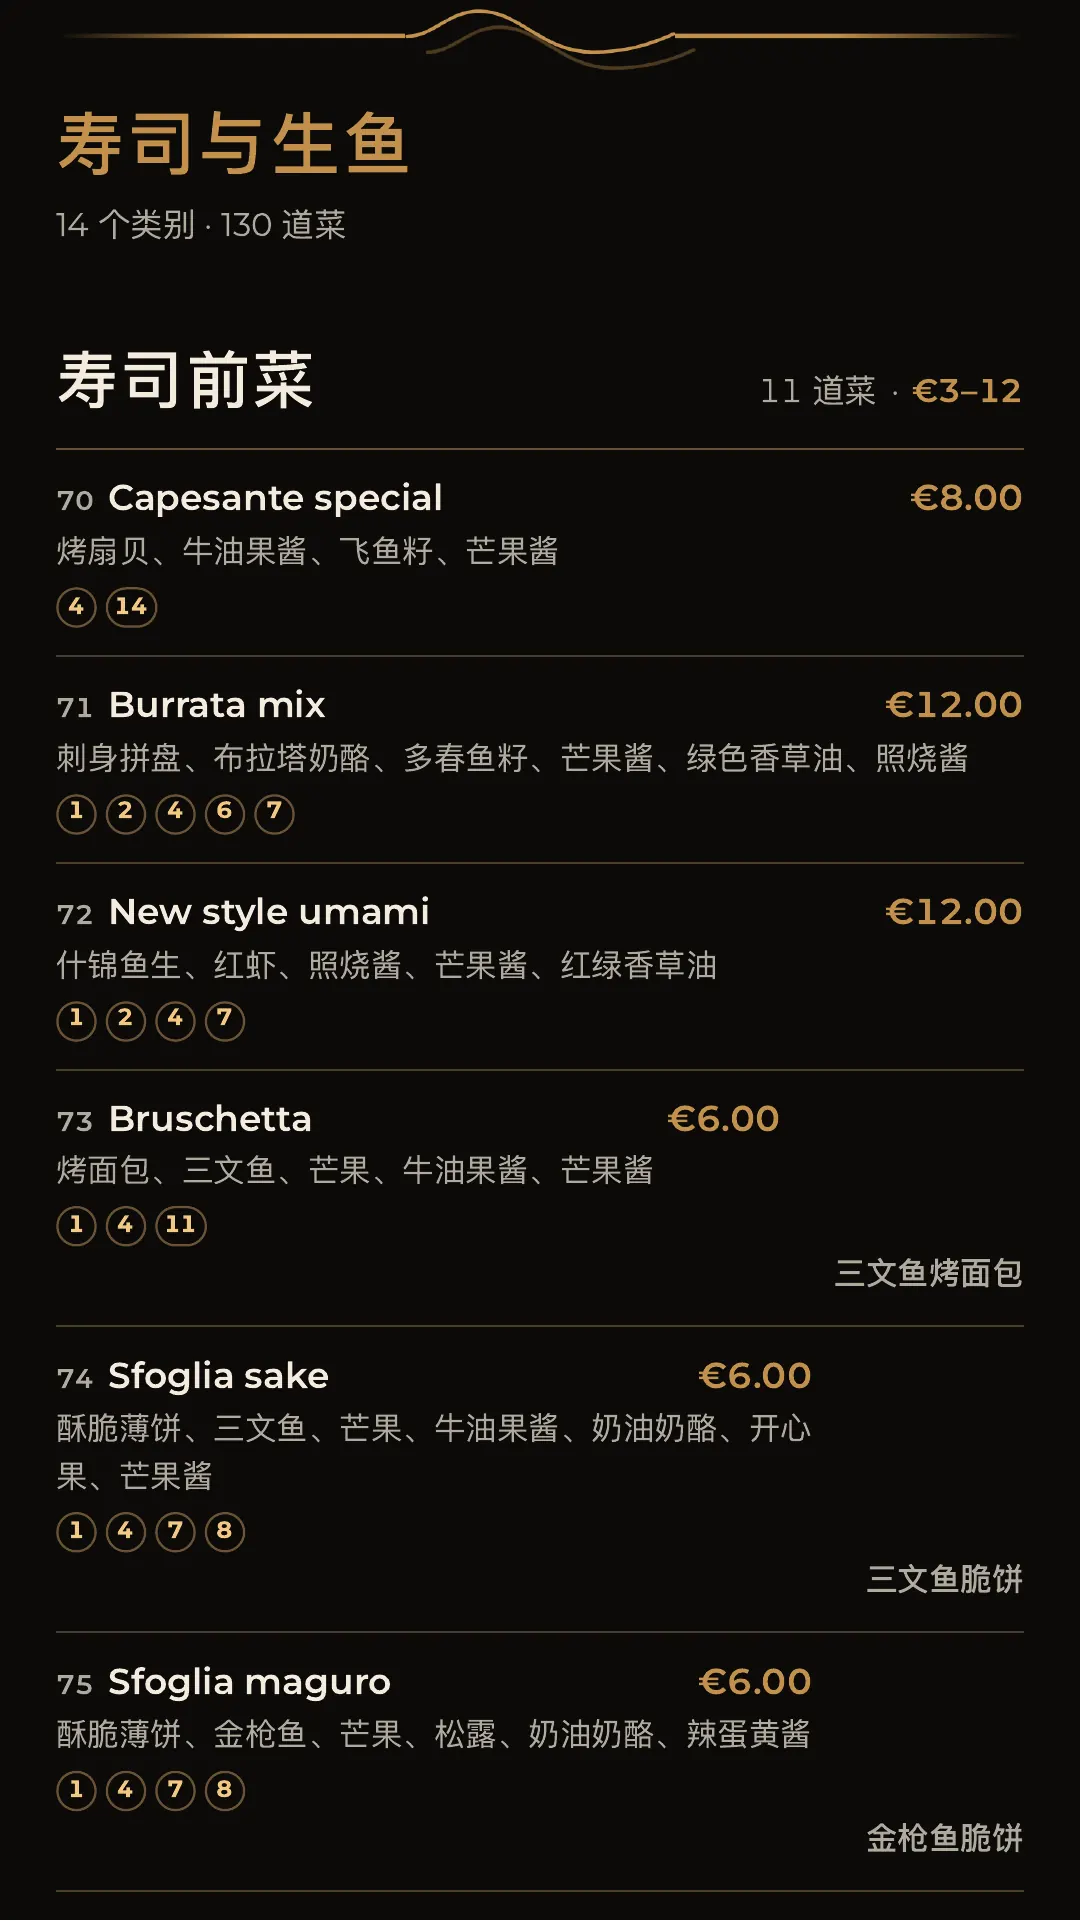This screenshot has height=1921, width=1080.
Task: Tap the 三文鱼烤面包 image caption
Action: (928, 1273)
